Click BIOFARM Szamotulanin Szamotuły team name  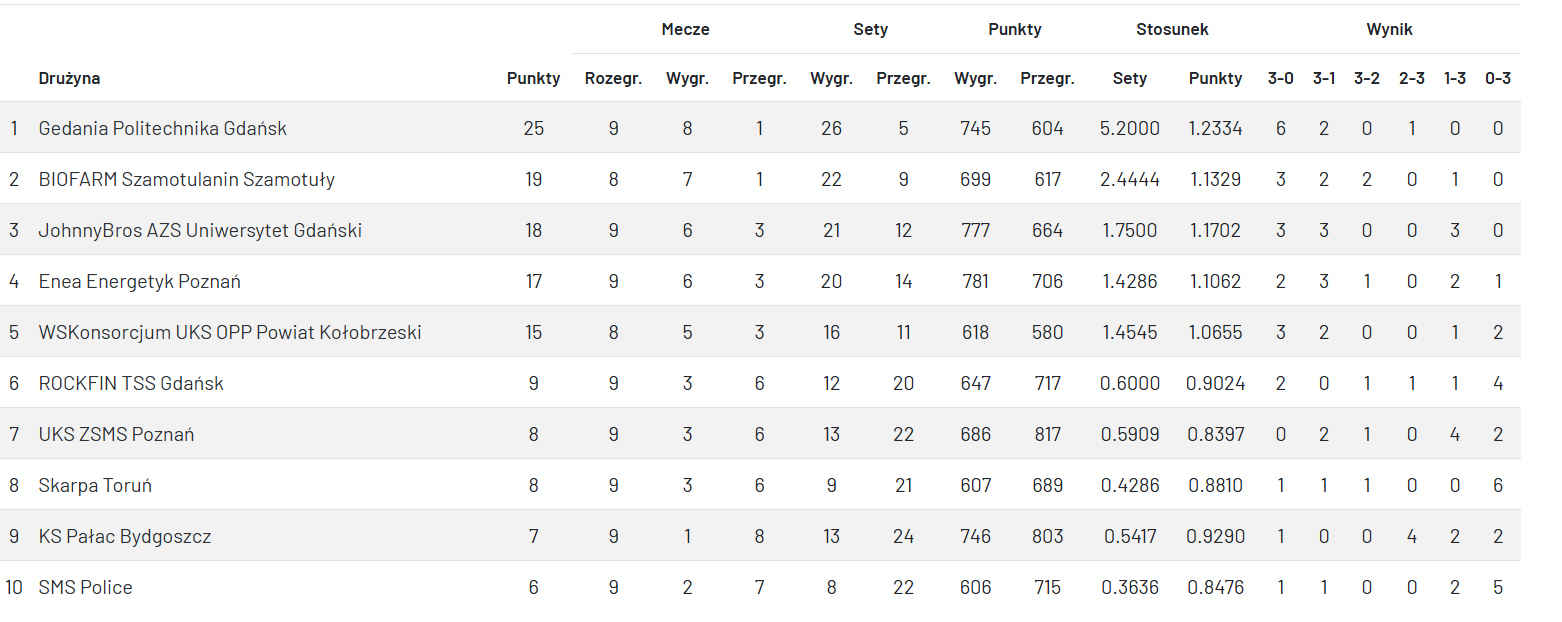(186, 179)
